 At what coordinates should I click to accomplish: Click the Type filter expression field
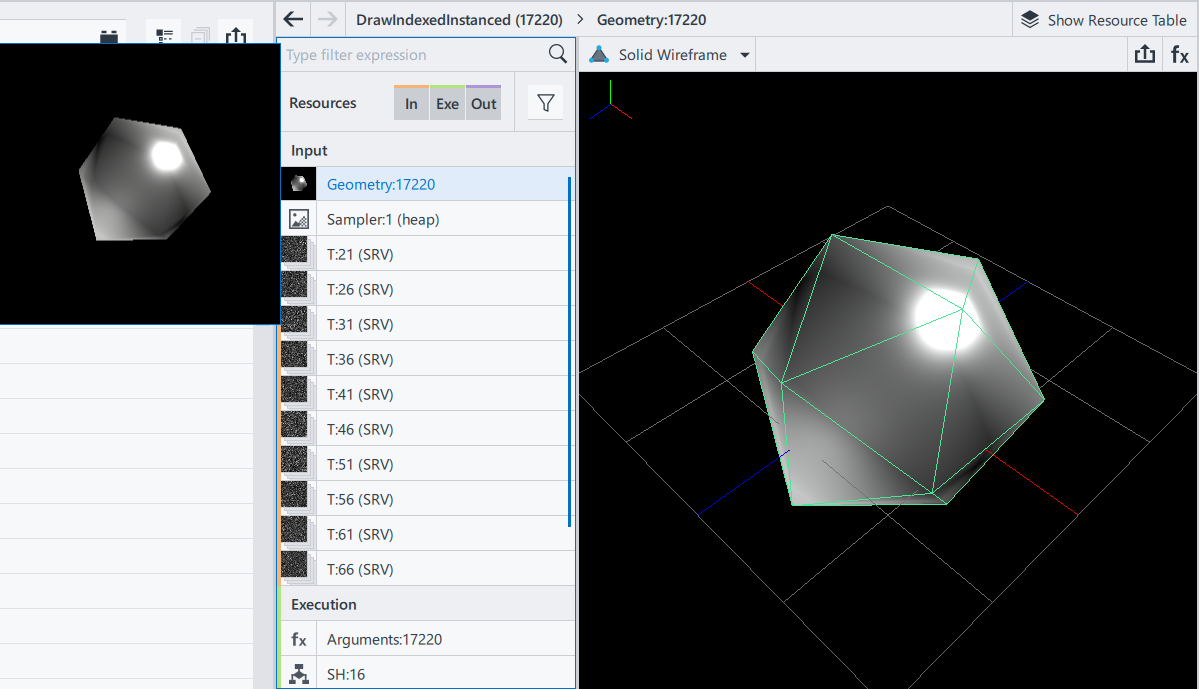click(410, 55)
